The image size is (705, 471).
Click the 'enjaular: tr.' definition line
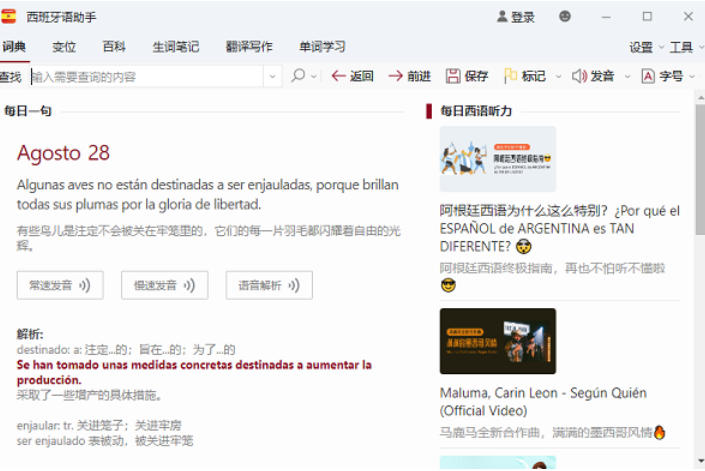(99, 425)
